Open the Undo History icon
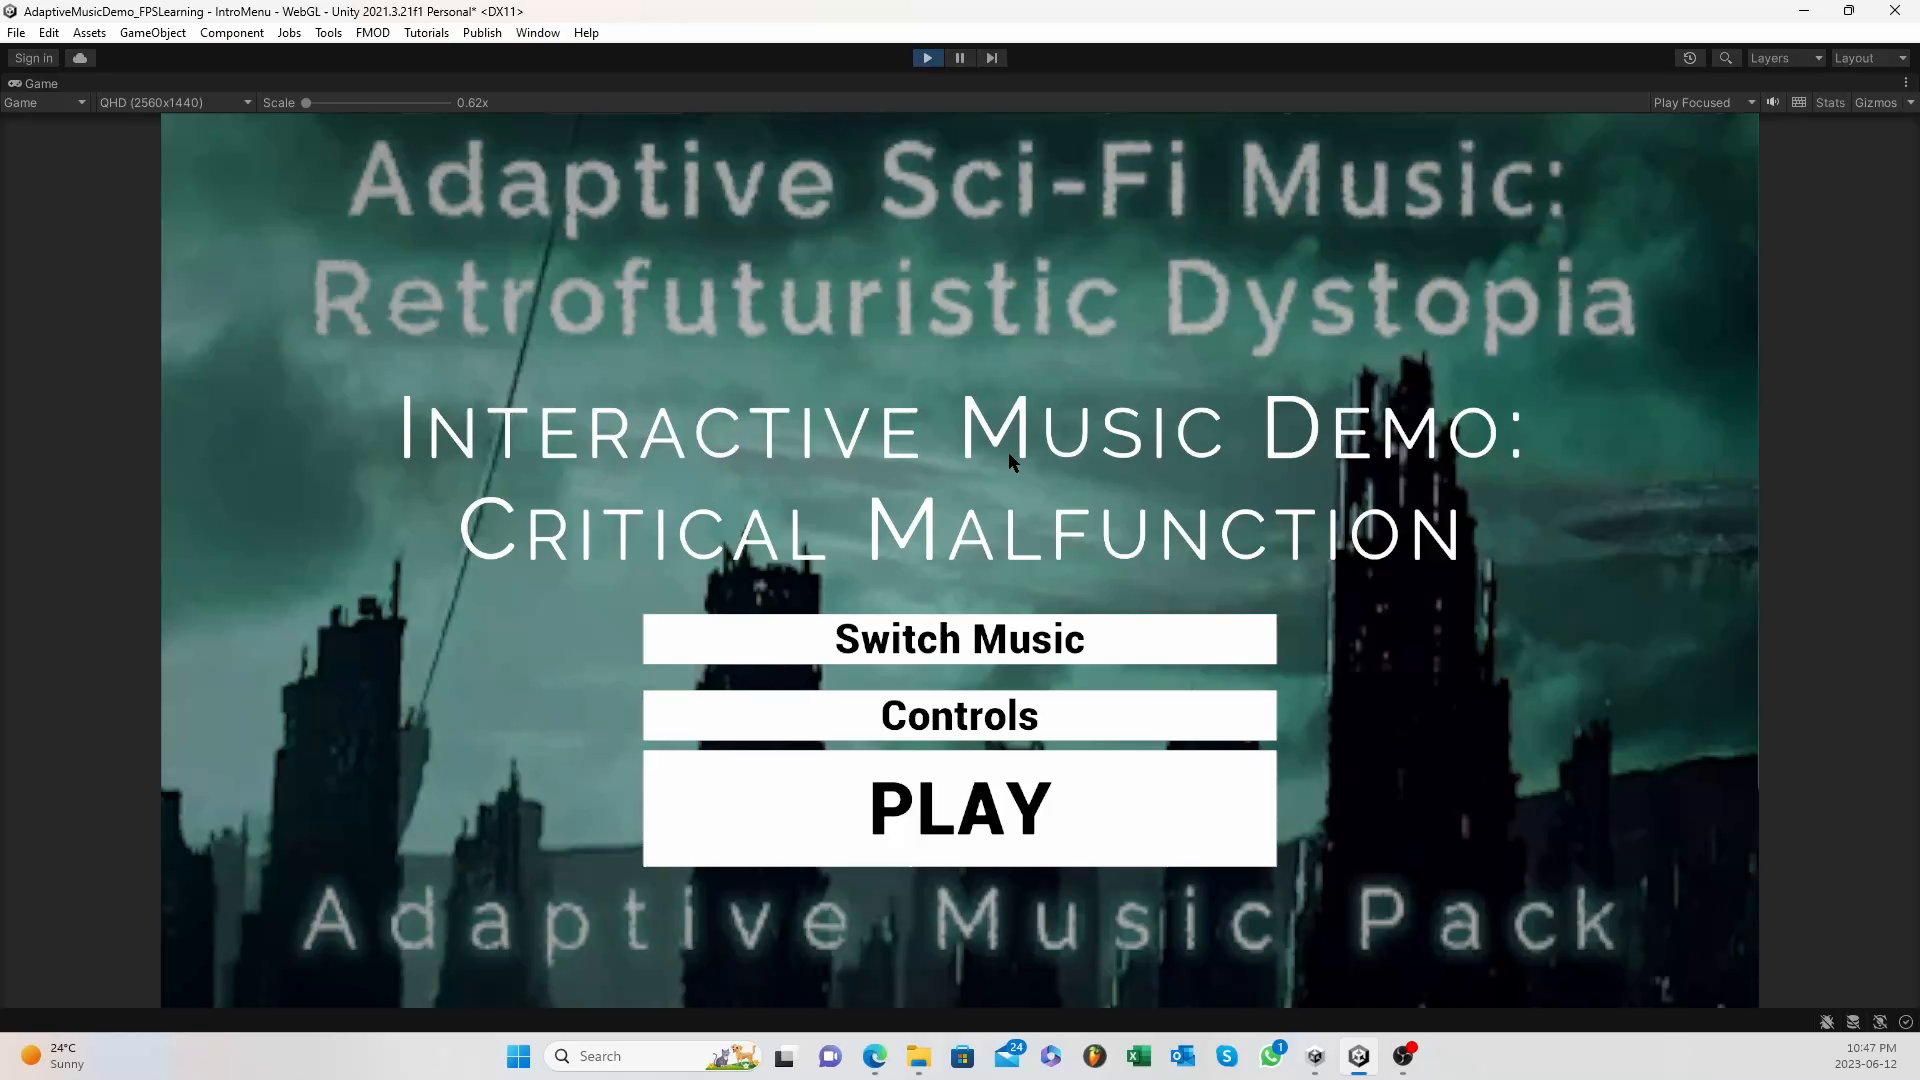Viewport: 1920px width, 1080px height. coord(1690,58)
